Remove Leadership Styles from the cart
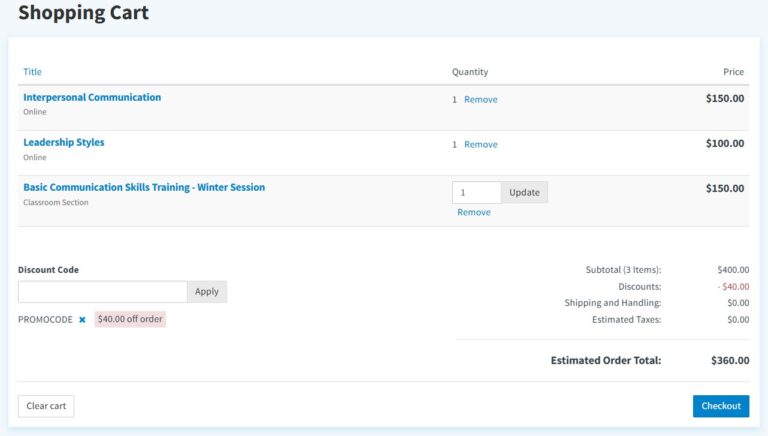The width and height of the screenshot is (768, 436). pyautogui.click(x=480, y=145)
